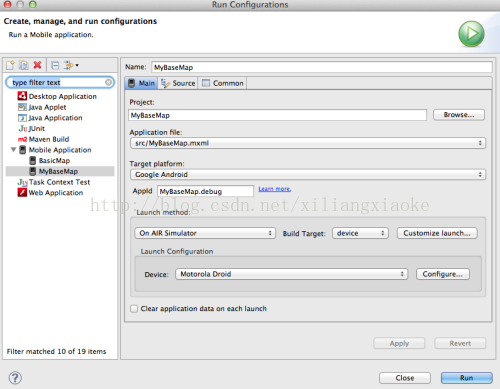Click the type filter text search box
The width and height of the screenshot is (500, 389).
point(60,82)
